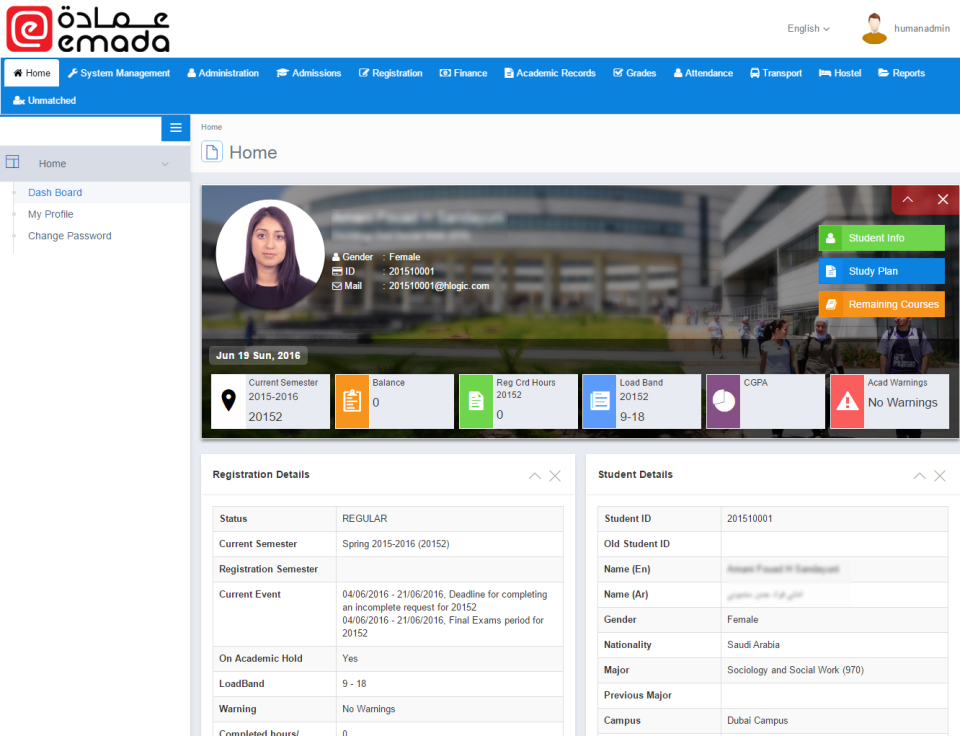Image resolution: width=960 pixels, height=736 pixels.
Task: Click the CGPA pie chart icon
Action: click(x=723, y=401)
